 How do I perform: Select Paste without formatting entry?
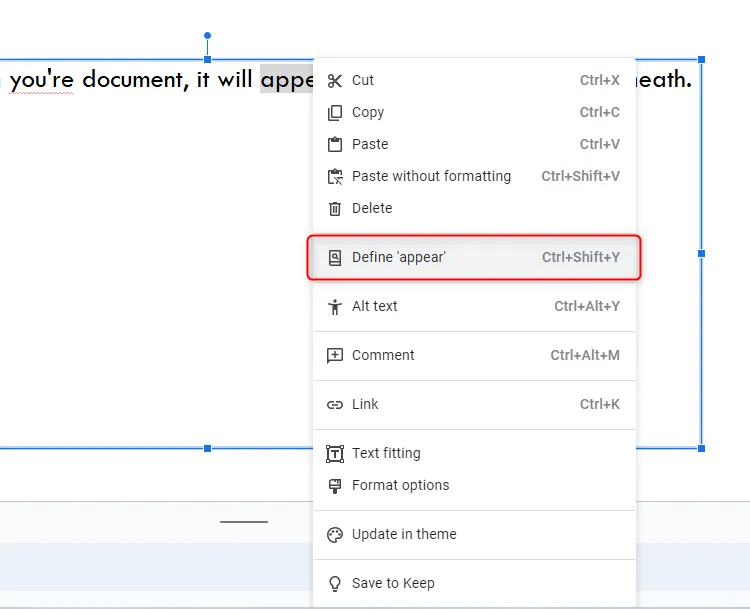coord(474,177)
